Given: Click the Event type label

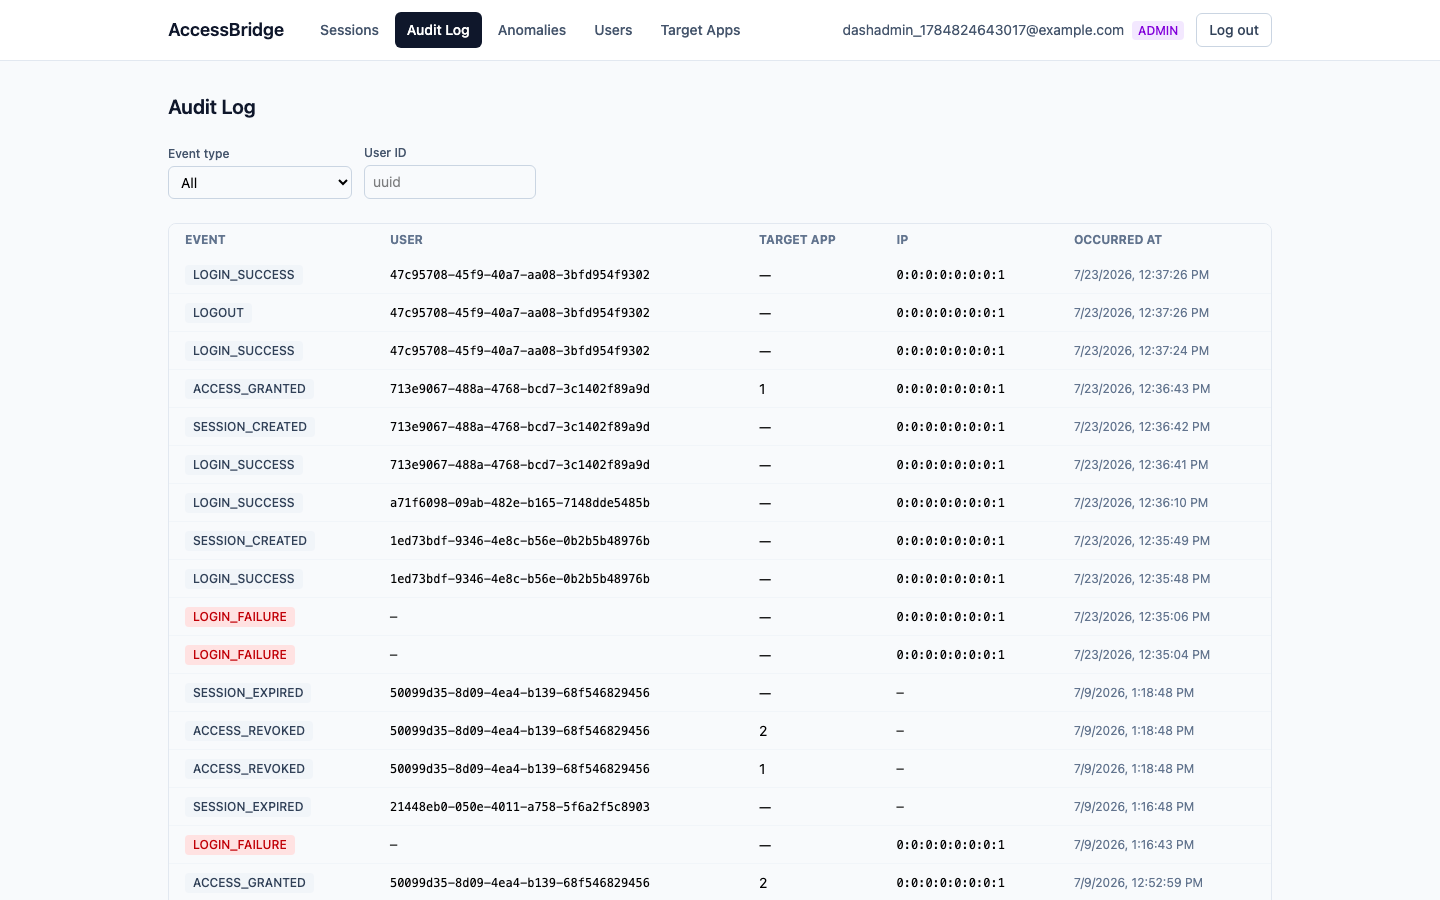Looking at the screenshot, I should (x=198, y=154).
